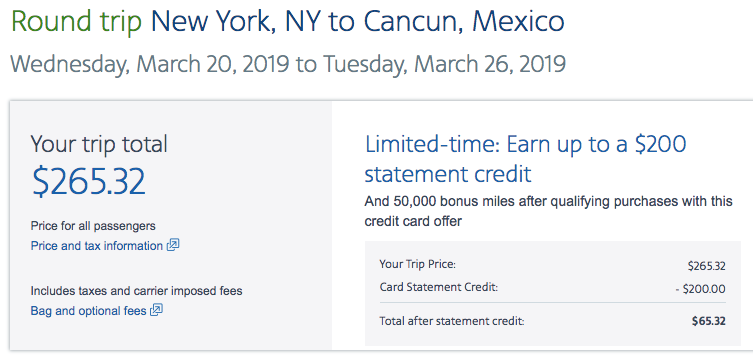This screenshot has width=753, height=364.
Task: Click the Includes taxes and carrier imposed fees text
Action: click(136, 291)
